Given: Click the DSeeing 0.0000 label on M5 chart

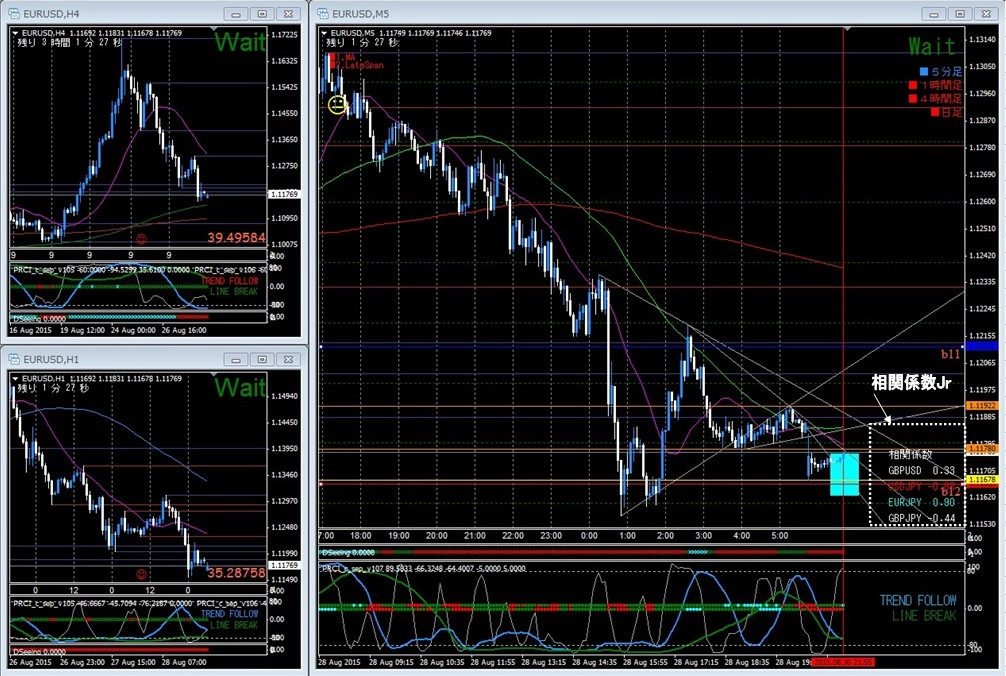Looking at the screenshot, I should 348,552.
